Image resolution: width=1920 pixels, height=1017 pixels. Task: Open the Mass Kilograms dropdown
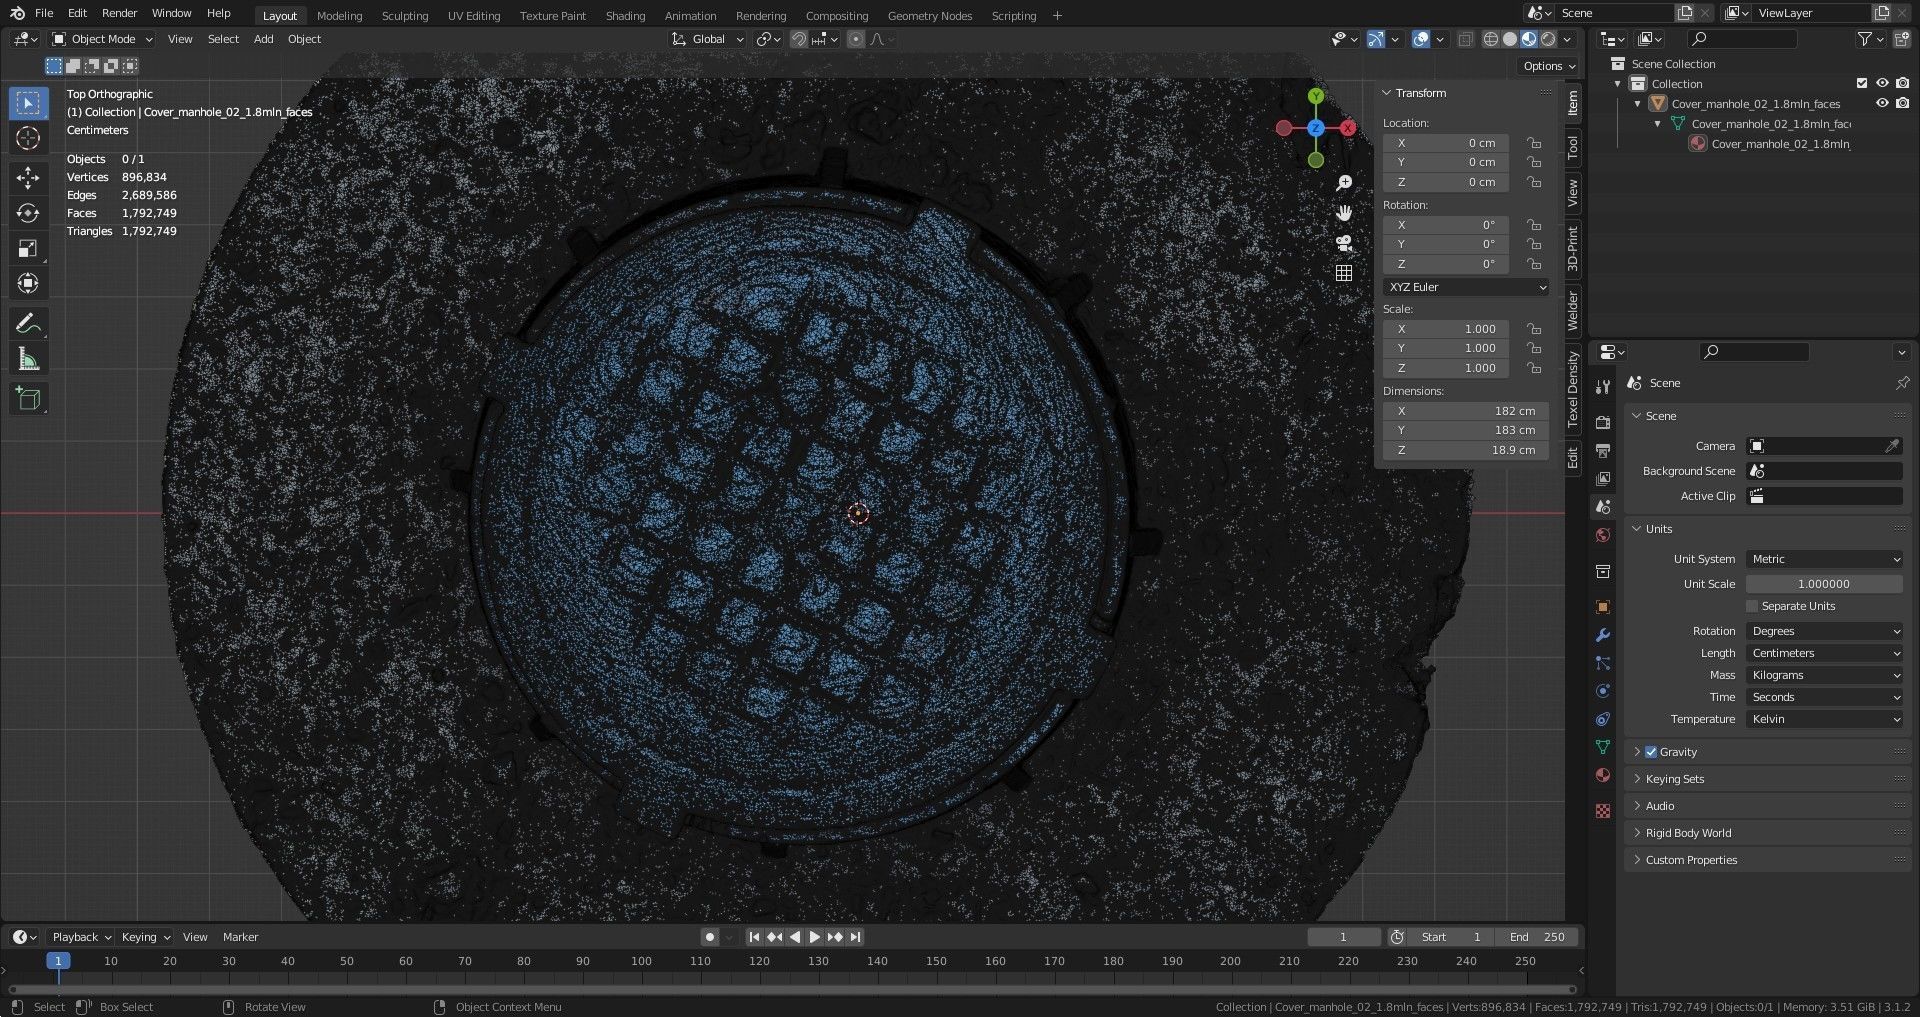click(x=1824, y=675)
